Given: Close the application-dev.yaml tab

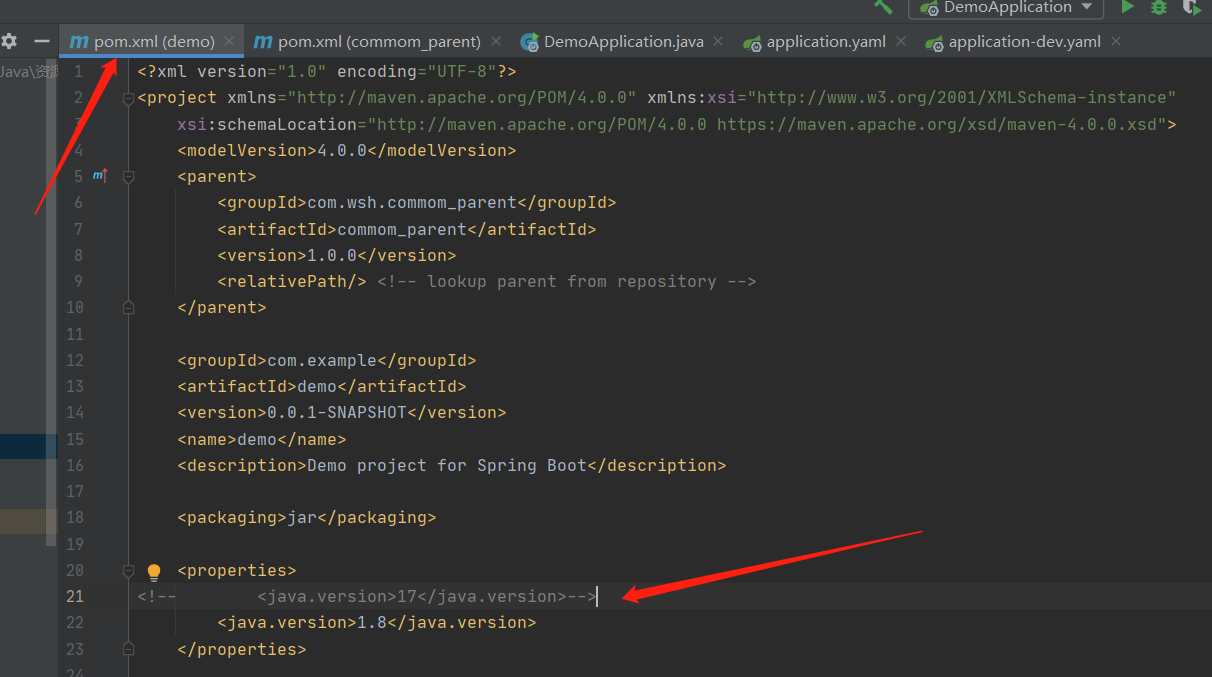Looking at the screenshot, I should 1116,42.
